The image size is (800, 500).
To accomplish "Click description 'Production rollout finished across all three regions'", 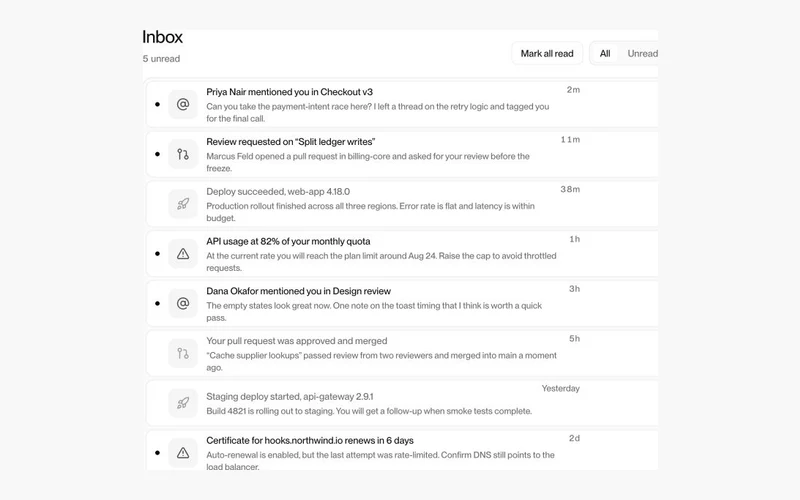I will coord(302,206).
